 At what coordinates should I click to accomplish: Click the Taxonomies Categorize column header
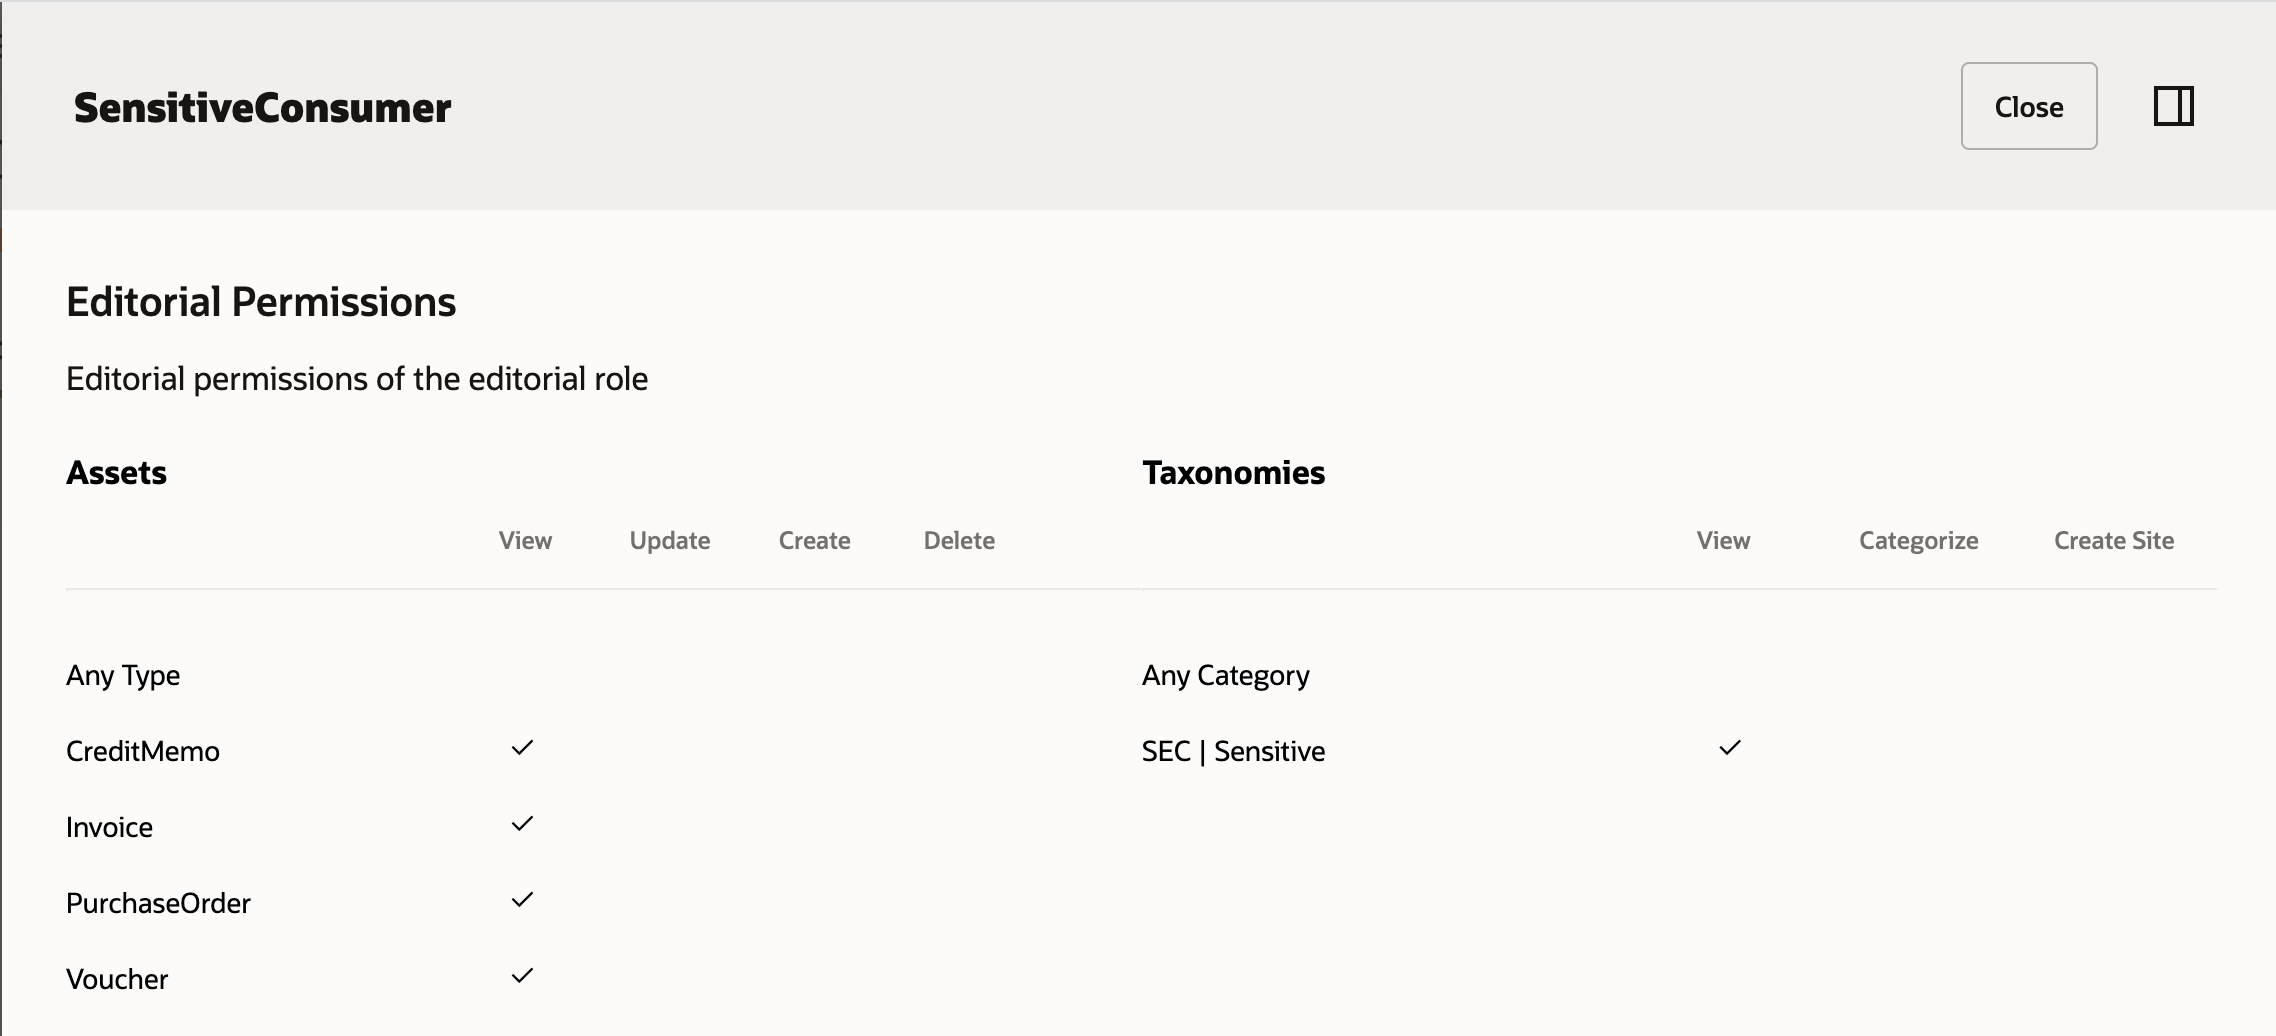(1918, 541)
